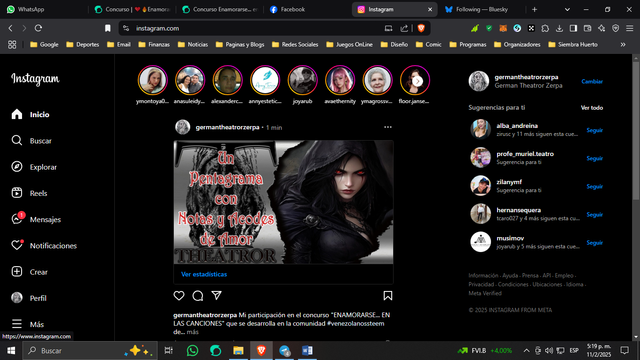The height and width of the screenshot is (360, 640).
Task: Open Inicio in Instagram sidebar
Action: tap(31, 114)
